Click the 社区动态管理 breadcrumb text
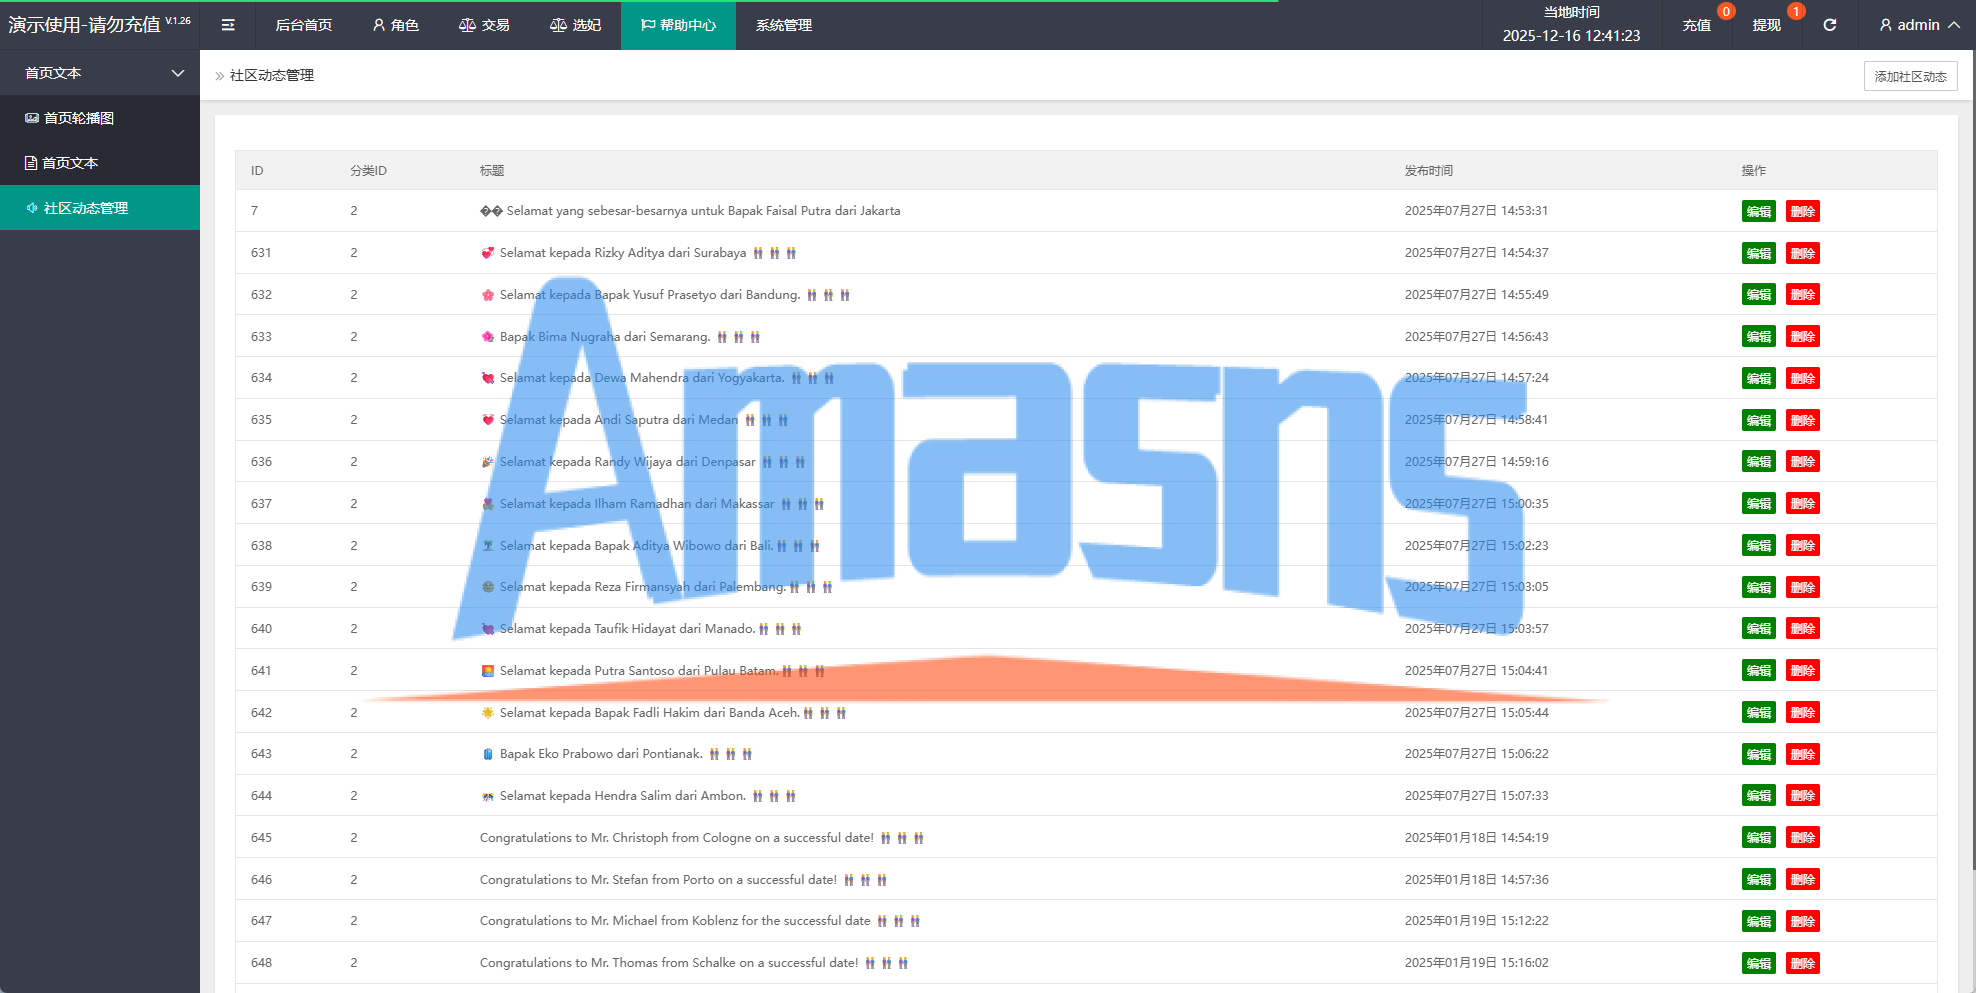 click(272, 75)
